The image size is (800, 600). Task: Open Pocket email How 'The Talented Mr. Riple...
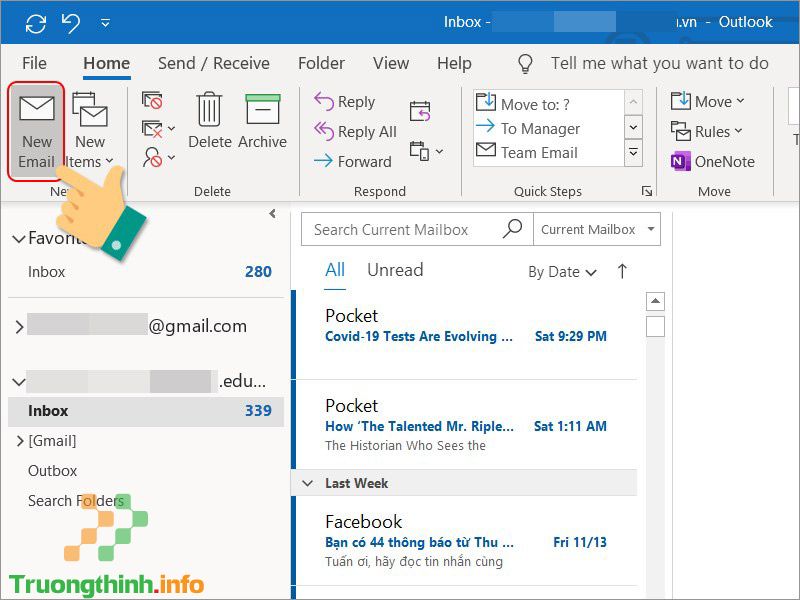point(466,424)
